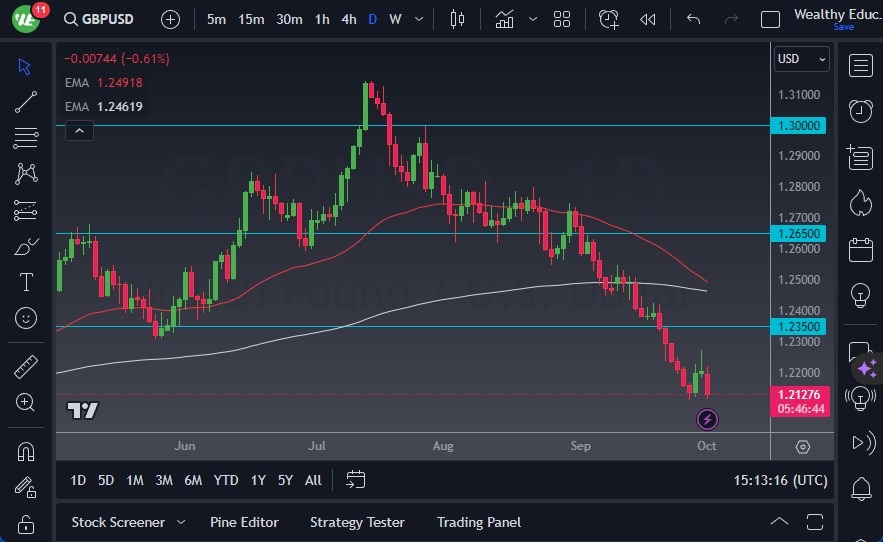Select the YTD date range button
Viewport: 883px width, 542px height.
(226, 480)
